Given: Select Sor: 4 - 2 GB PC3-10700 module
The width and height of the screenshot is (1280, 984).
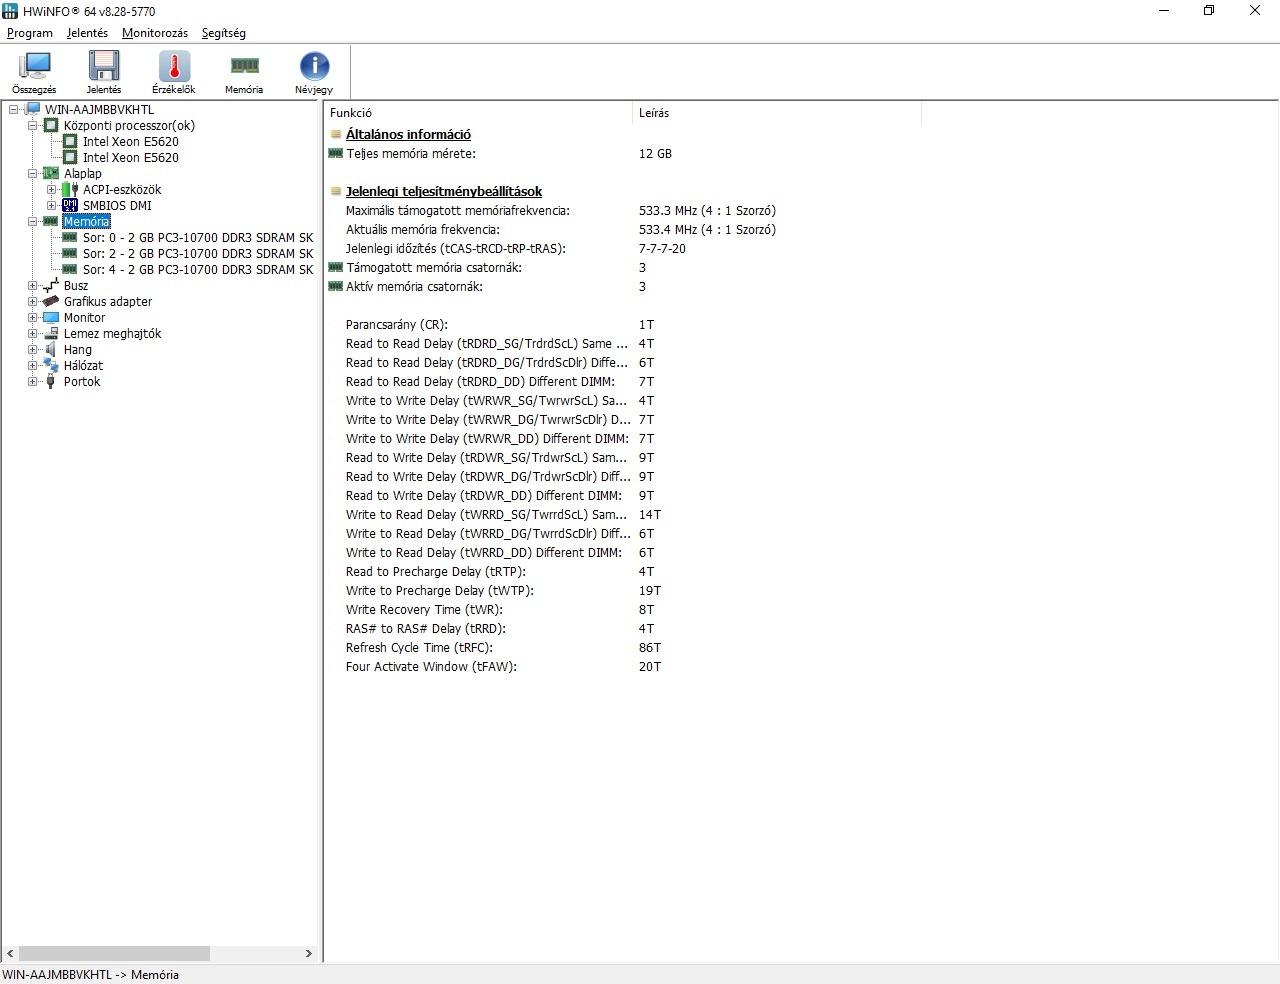Looking at the screenshot, I should pyautogui.click(x=198, y=269).
